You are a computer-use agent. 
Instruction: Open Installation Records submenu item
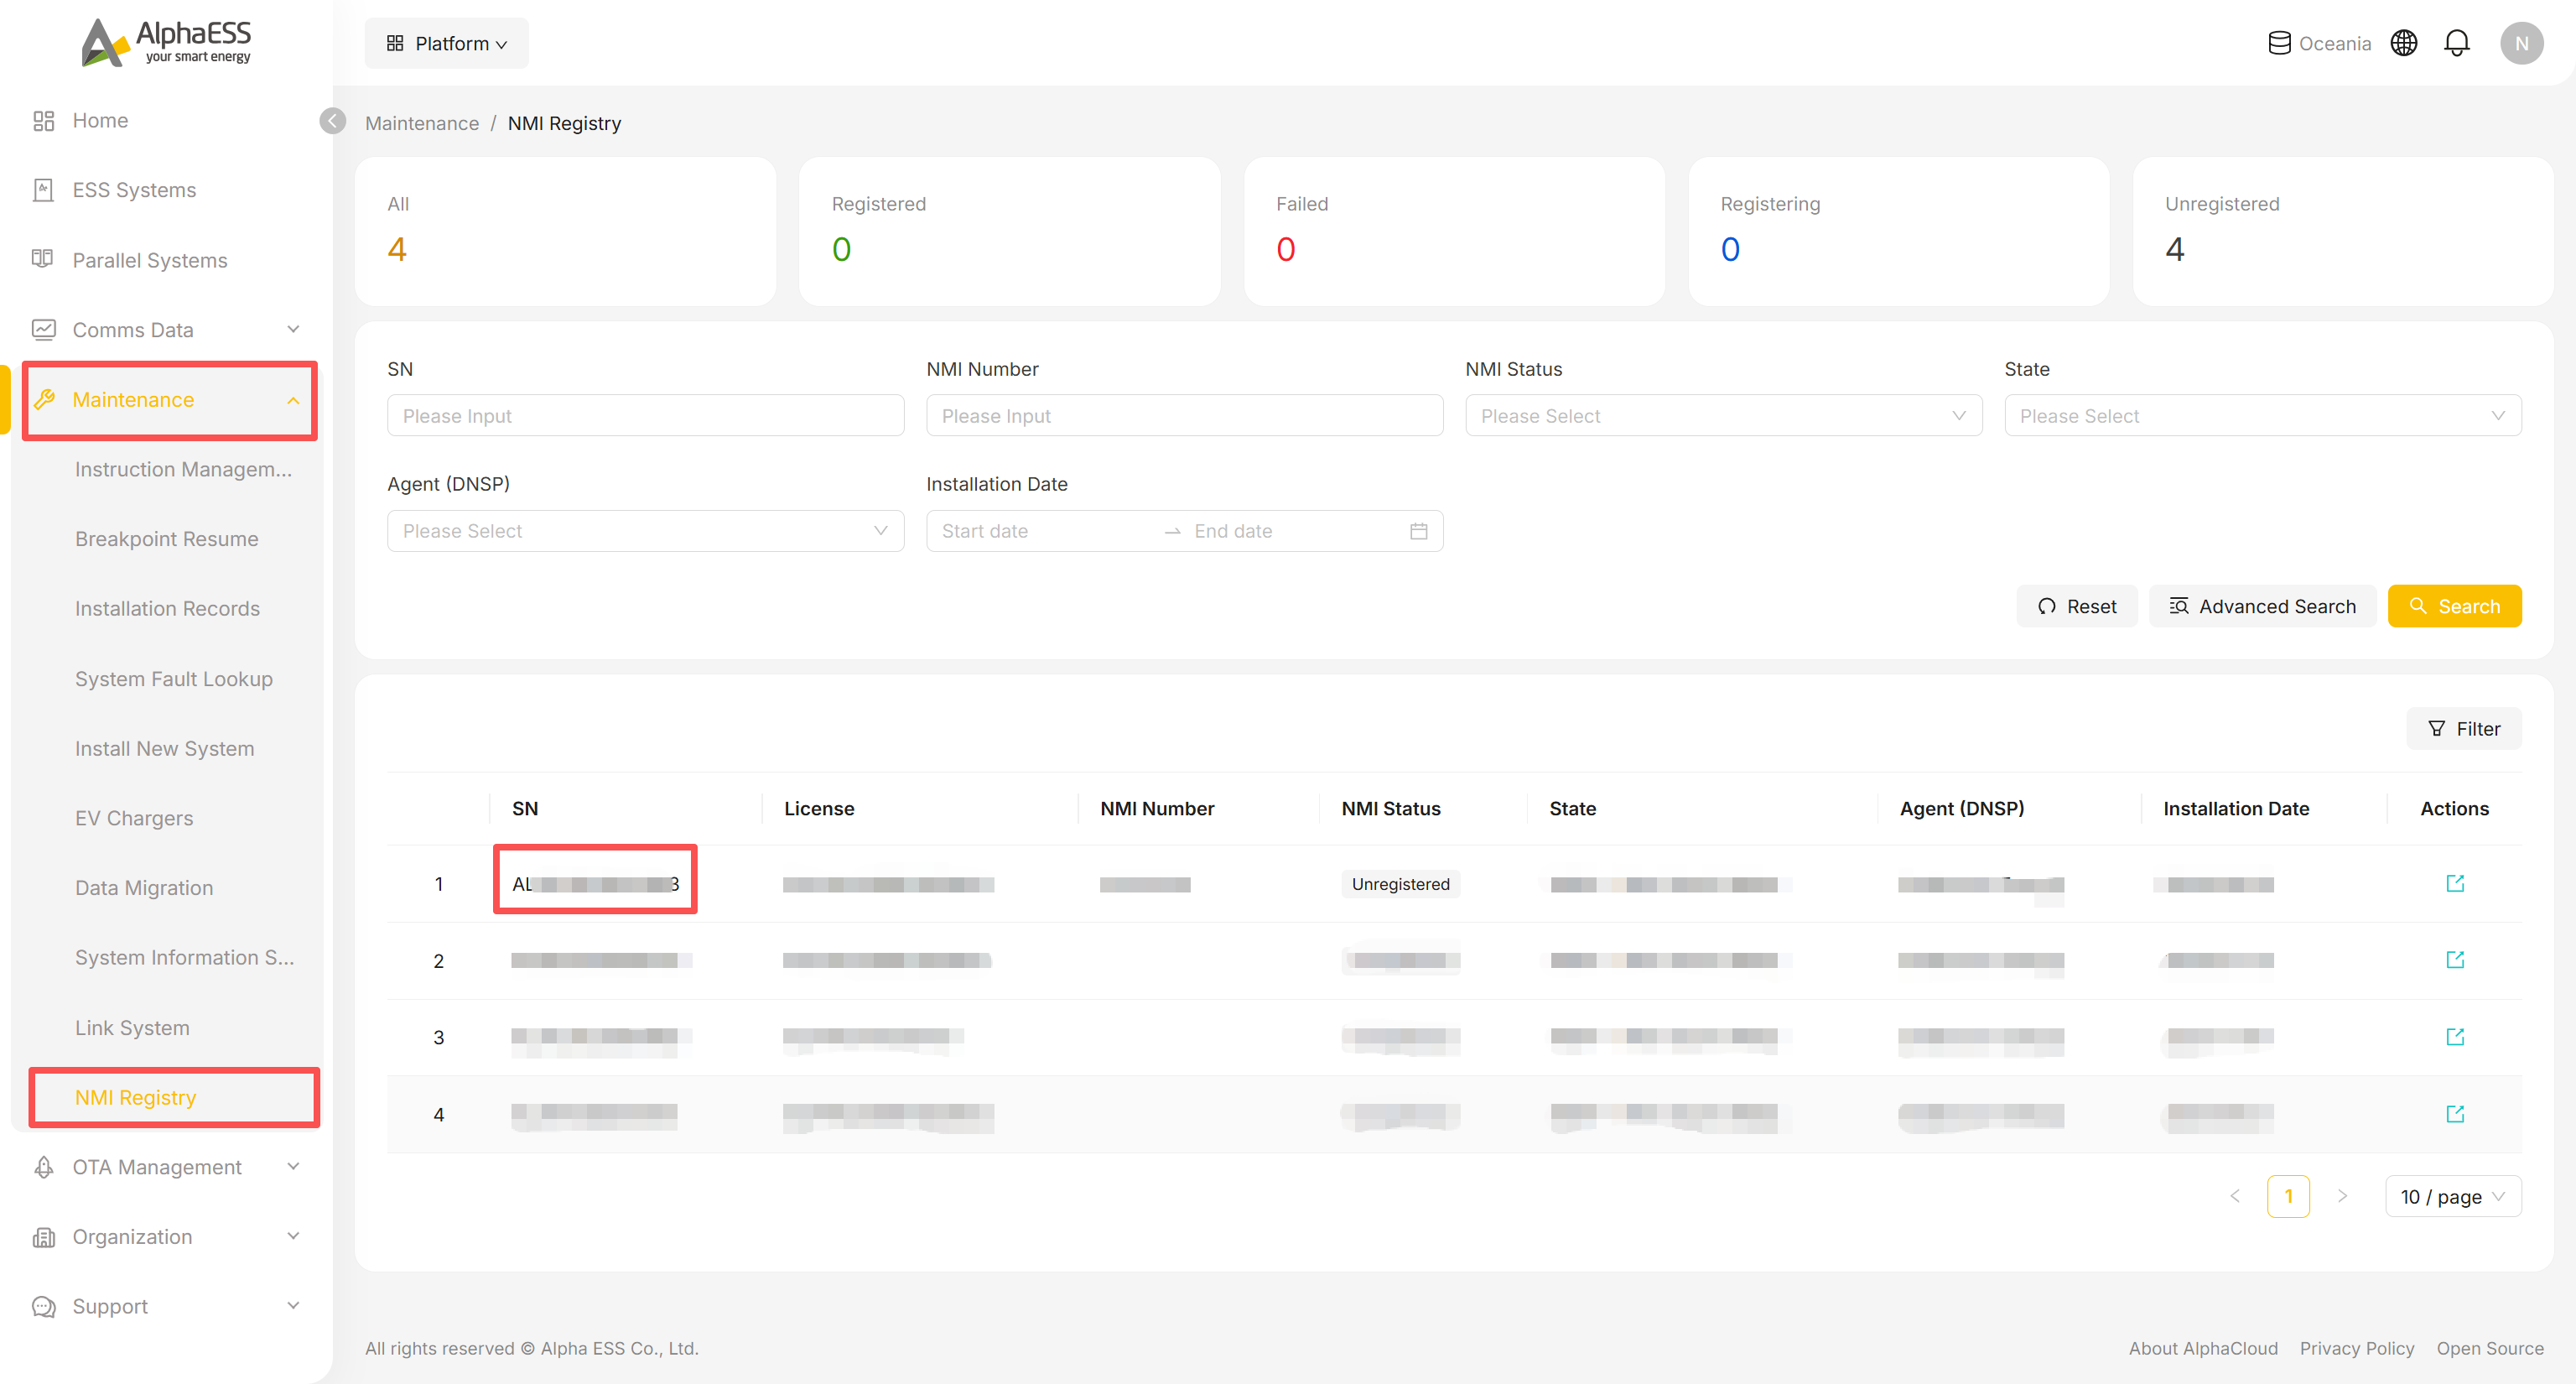pos(167,609)
